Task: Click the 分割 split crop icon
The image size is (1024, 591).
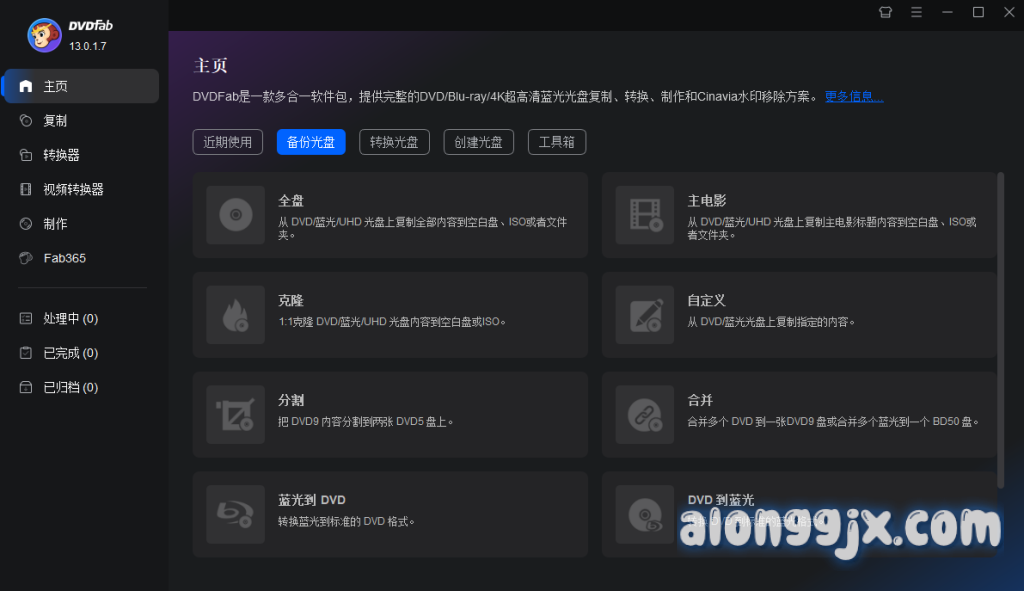Action: coord(235,415)
